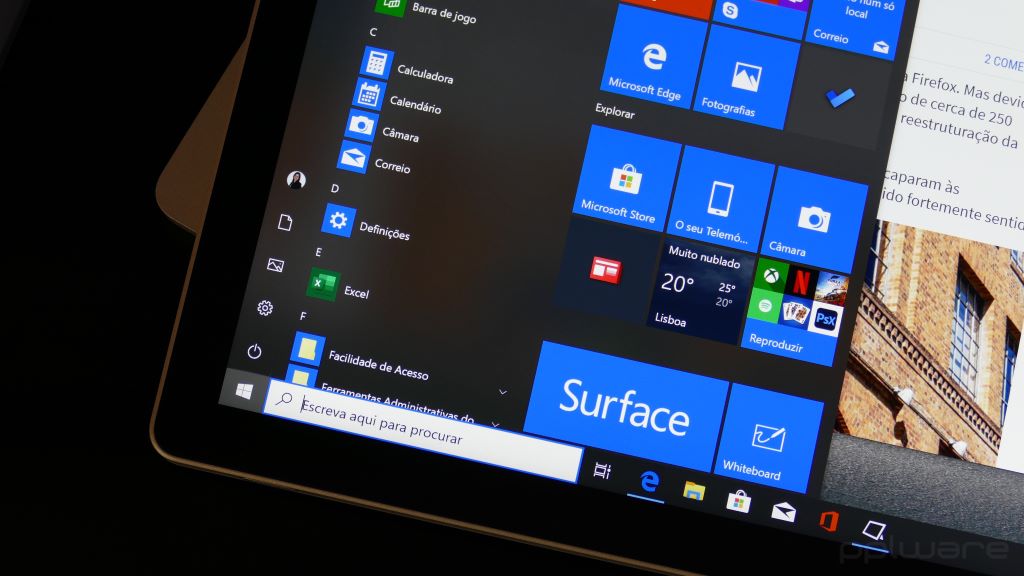The image size is (1024, 576).
Task: Open the red News tile
Action: 605,270
